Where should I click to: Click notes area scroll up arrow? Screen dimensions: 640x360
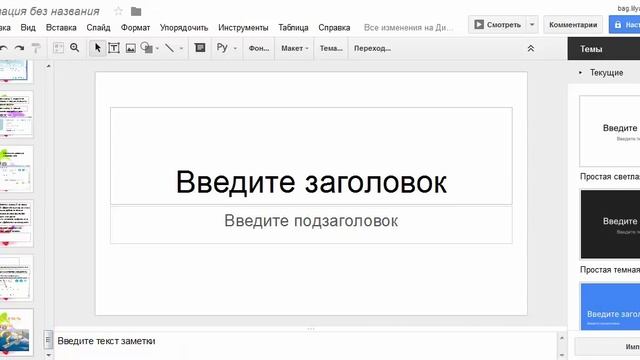point(562,338)
